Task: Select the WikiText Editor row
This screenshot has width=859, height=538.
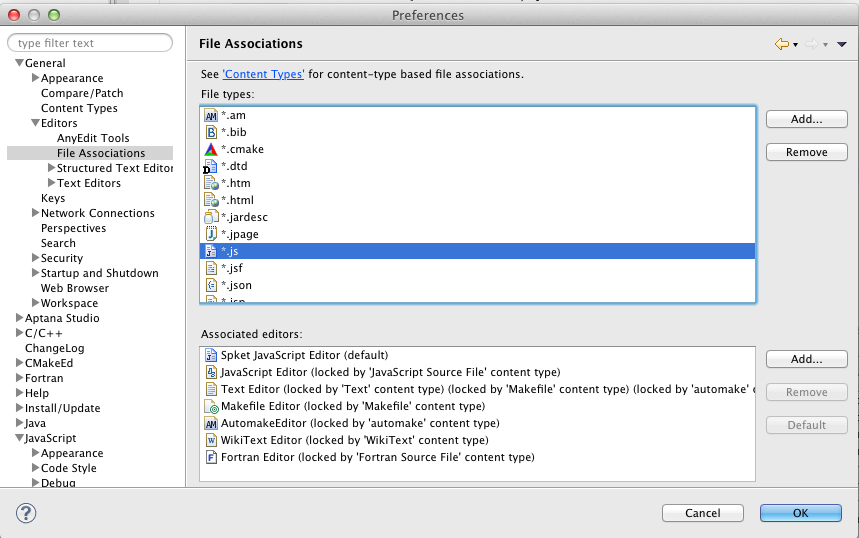Action: tap(478, 440)
